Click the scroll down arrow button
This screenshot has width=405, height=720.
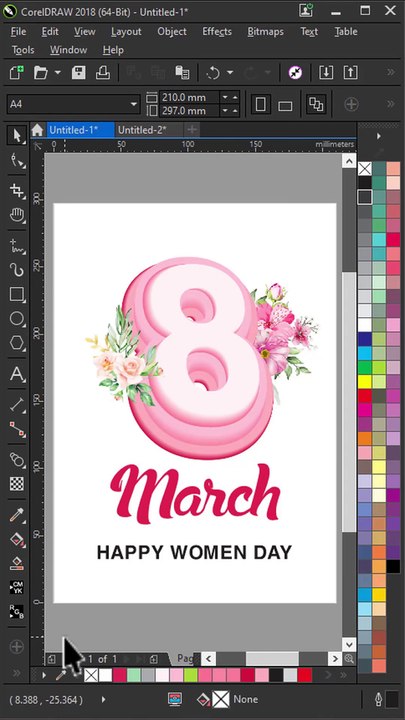[x=349, y=644]
